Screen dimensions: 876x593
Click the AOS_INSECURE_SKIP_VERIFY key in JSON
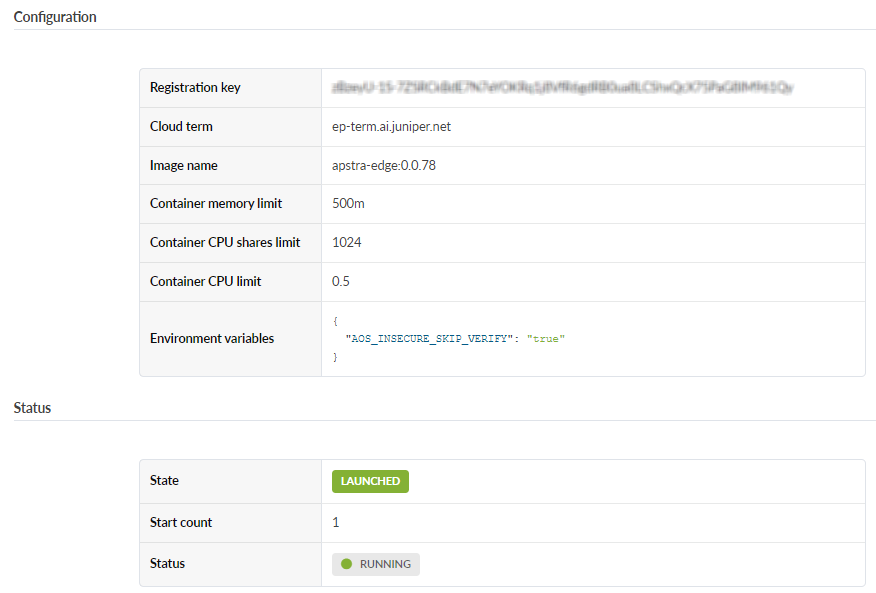429,339
